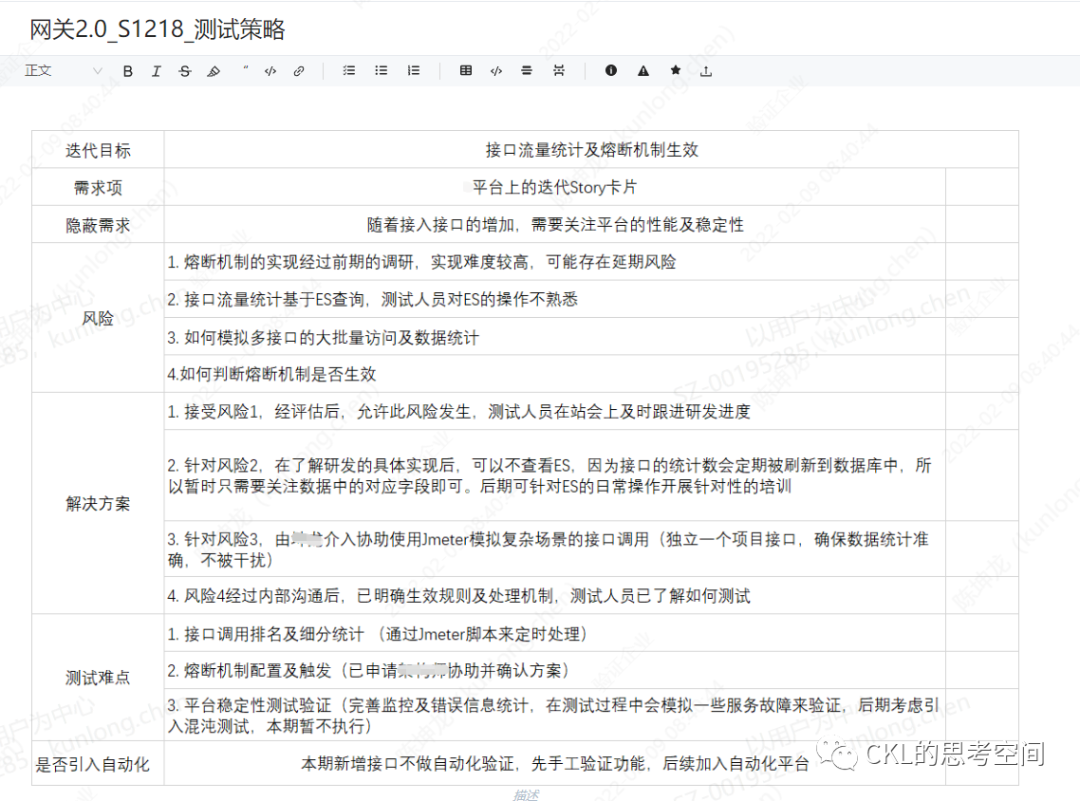Click the 需求项 row label

pyautogui.click(x=98, y=187)
